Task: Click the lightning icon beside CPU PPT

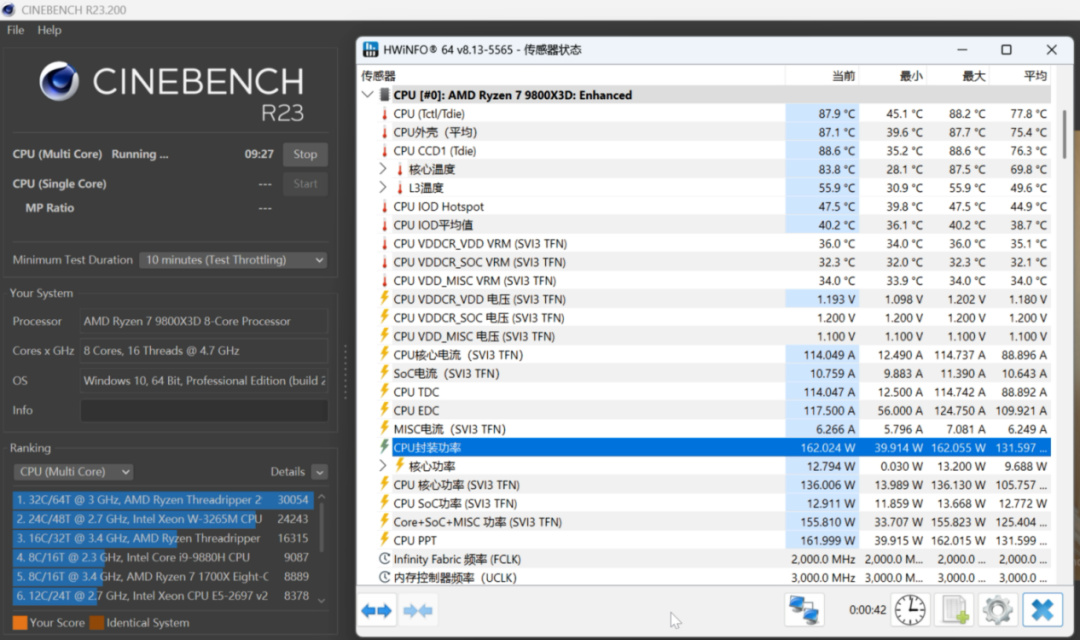Action: click(384, 540)
